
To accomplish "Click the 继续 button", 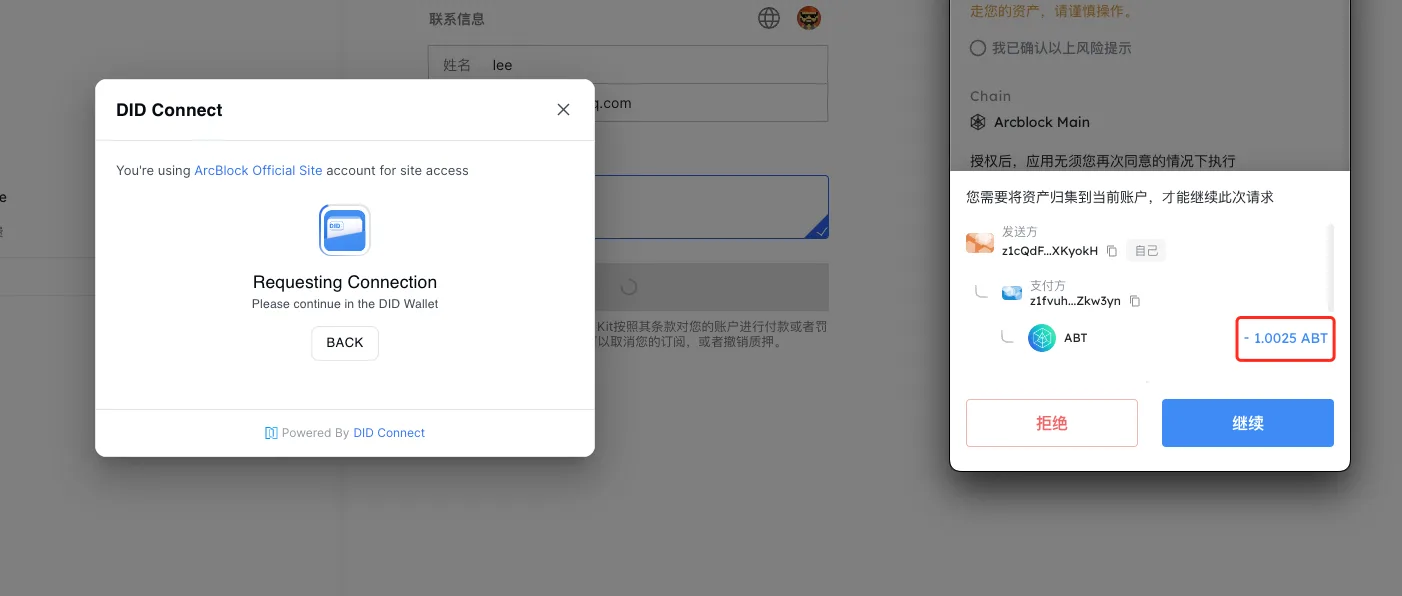I will [1248, 423].
